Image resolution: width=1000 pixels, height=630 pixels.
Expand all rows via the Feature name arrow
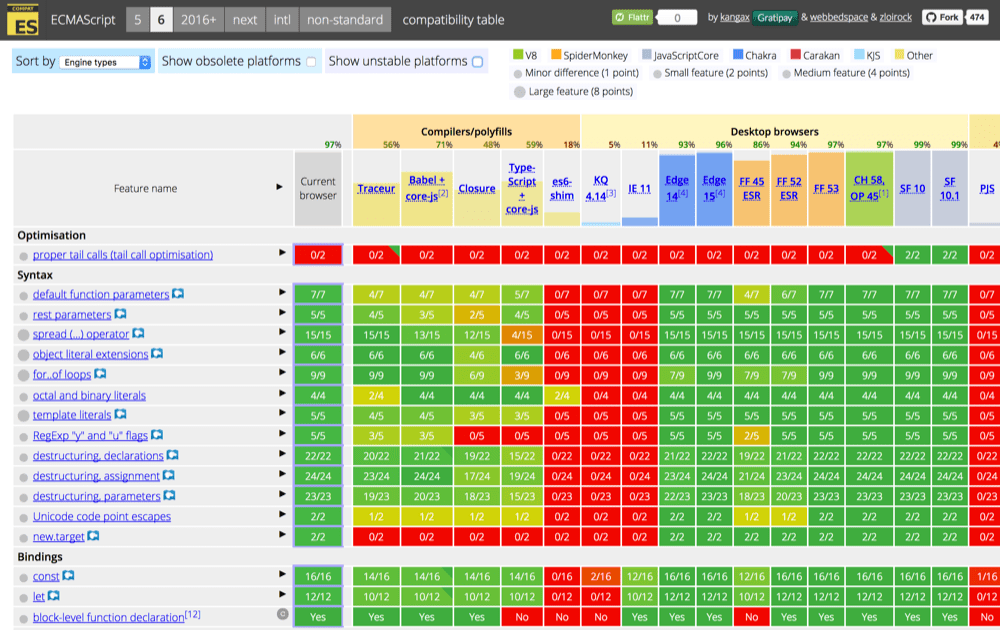(279, 187)
